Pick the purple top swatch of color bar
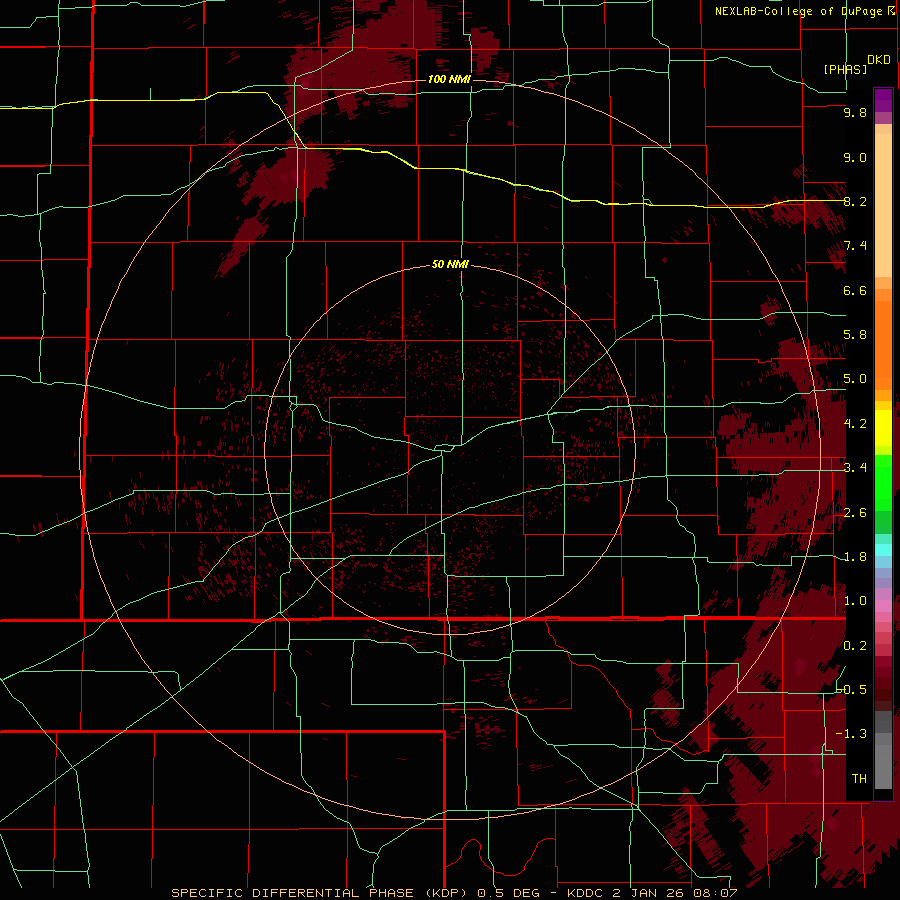This screenshot has width=900, height=900. point(883,100)
